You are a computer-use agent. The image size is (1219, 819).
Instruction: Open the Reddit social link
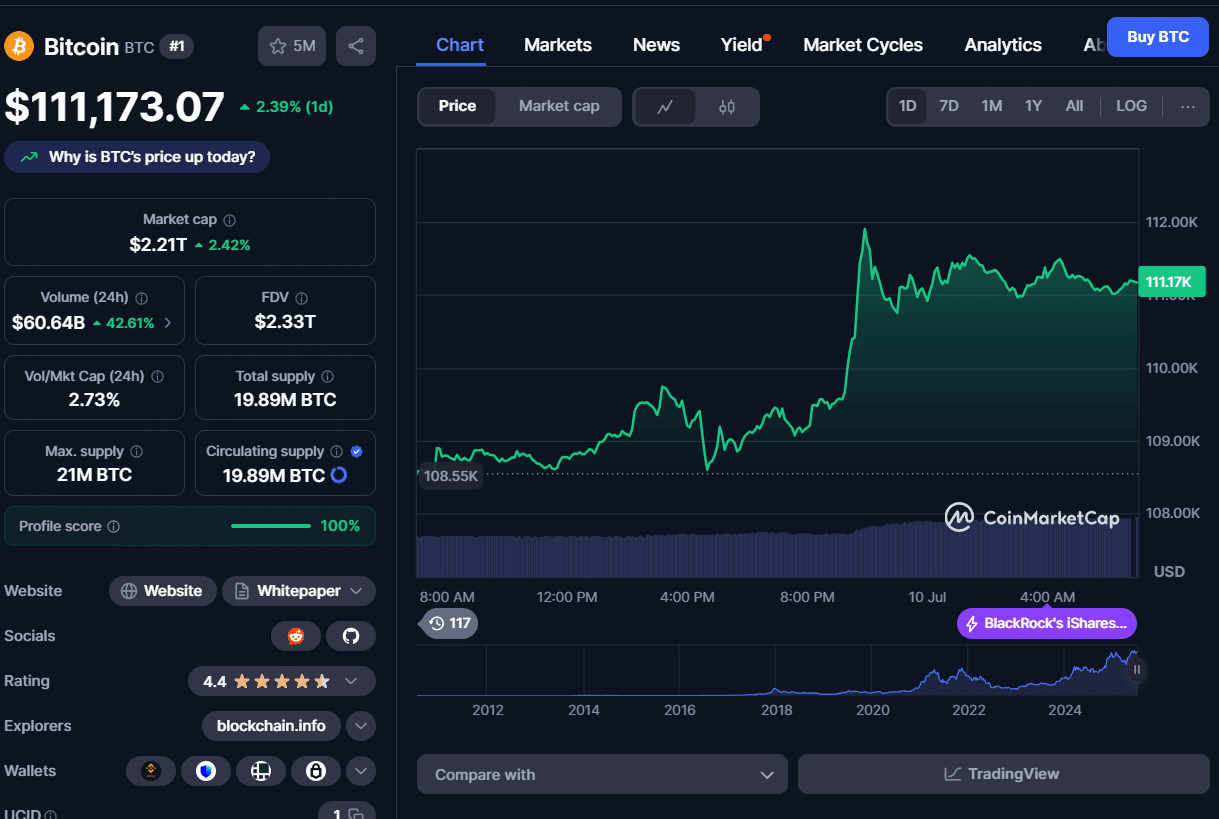click(x=296, y=636)
